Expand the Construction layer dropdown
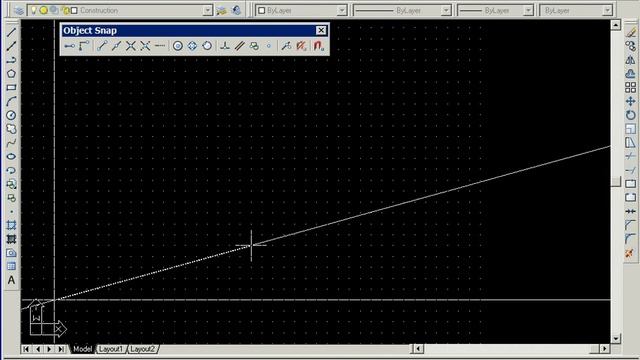Screen dimensions: 640x360 point(207,11)
